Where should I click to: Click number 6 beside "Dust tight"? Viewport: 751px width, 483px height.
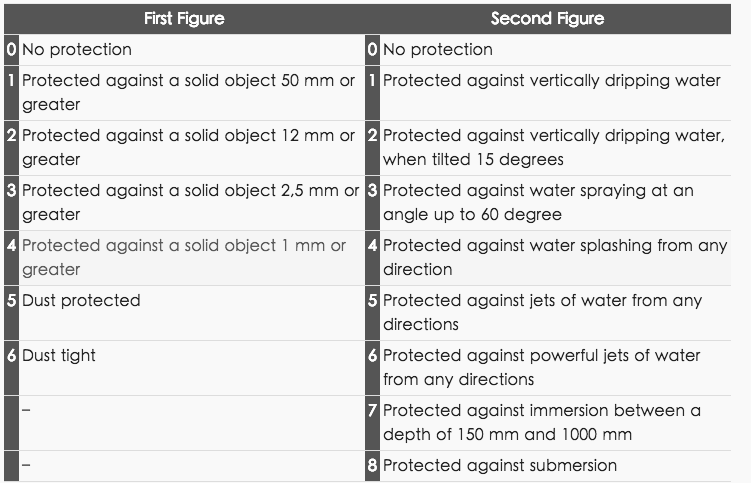(x=11, y=355)
